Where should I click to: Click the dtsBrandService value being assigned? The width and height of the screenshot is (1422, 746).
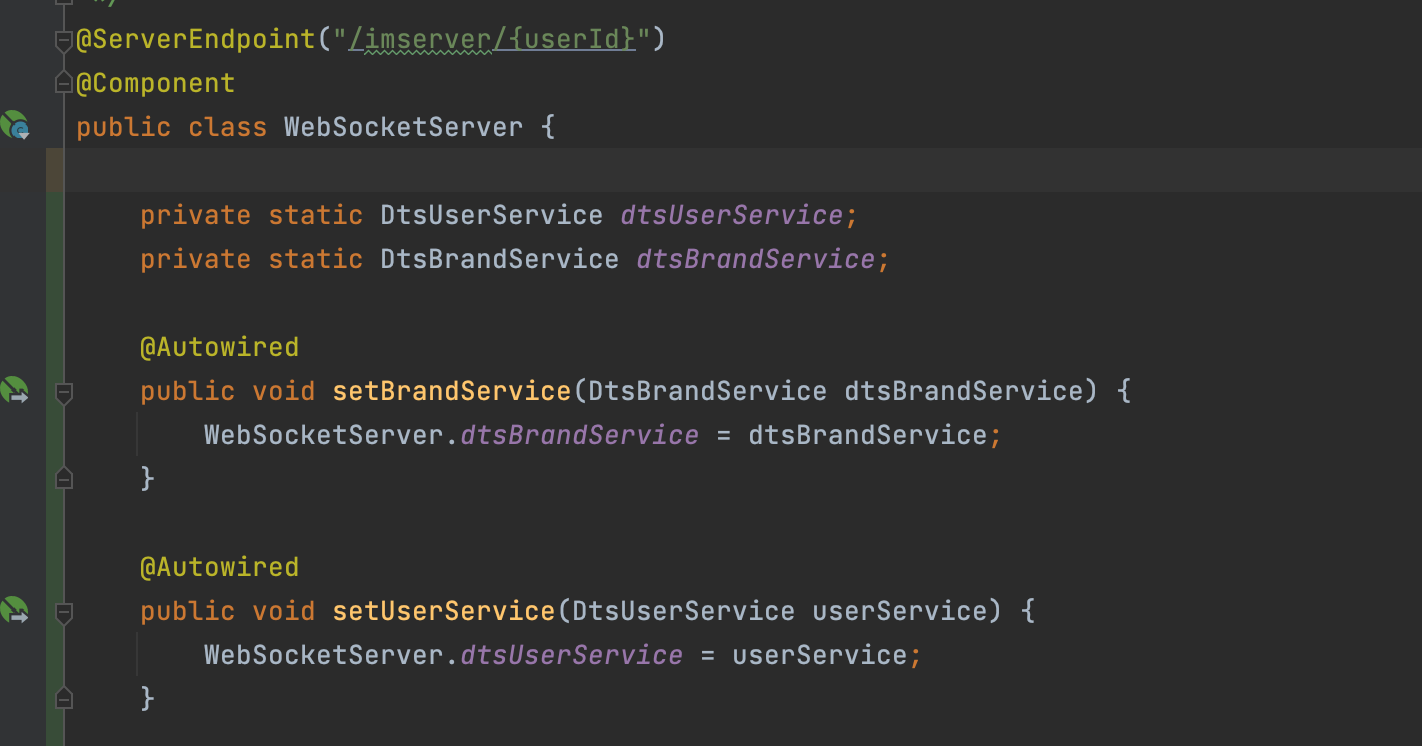867,435
